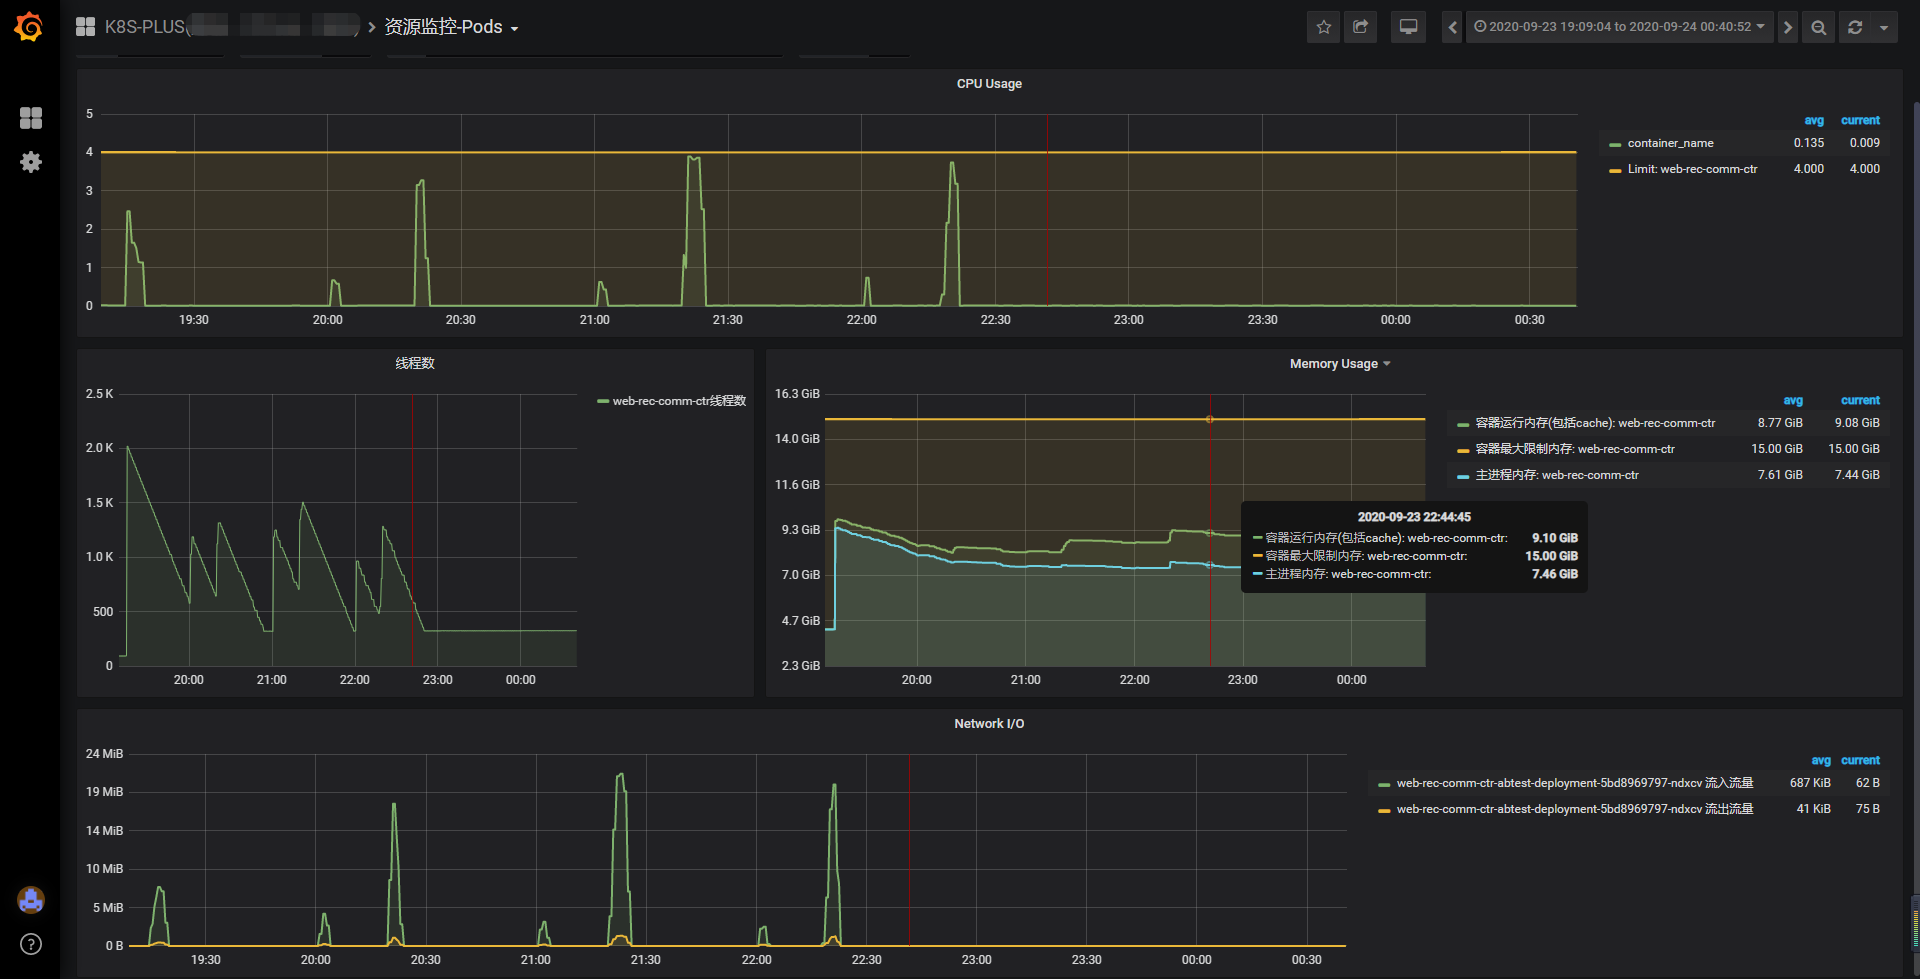Open the Grafana home logo
Image resolution: width=1920 pixels, height=979 pixels.
tap(29, 27)
